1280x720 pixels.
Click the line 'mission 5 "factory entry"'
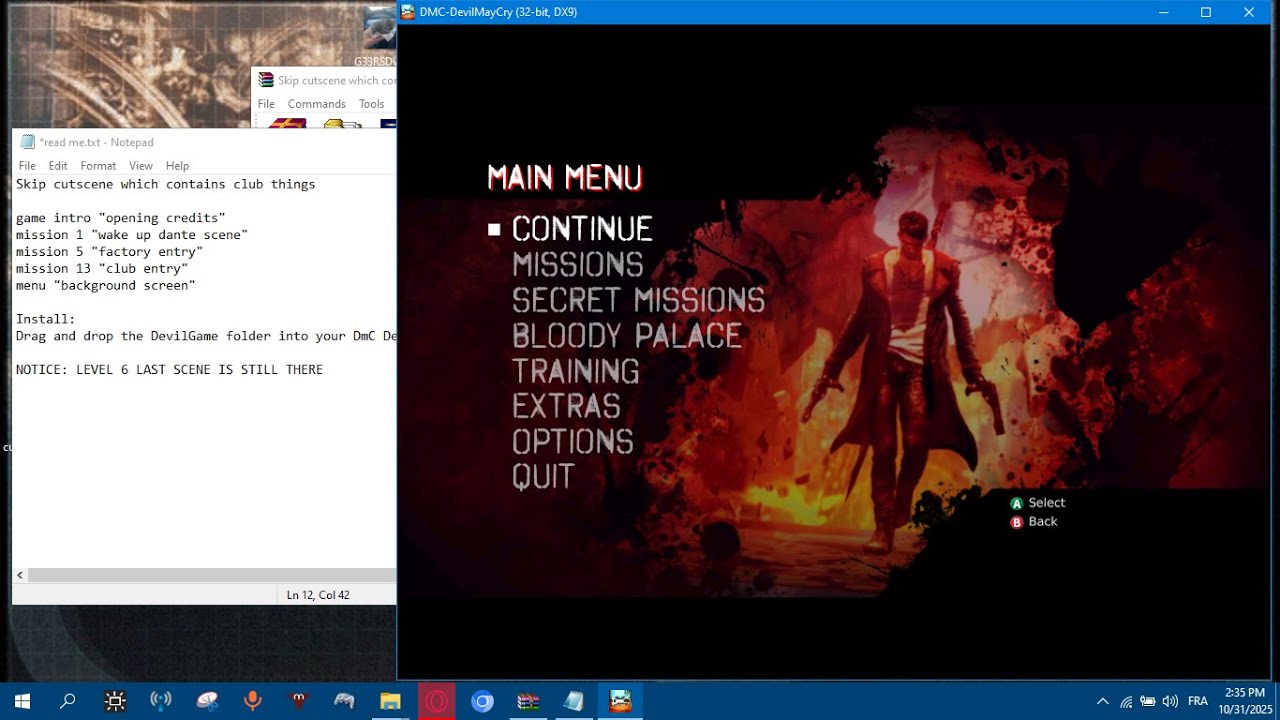click(x=109, y=252)
